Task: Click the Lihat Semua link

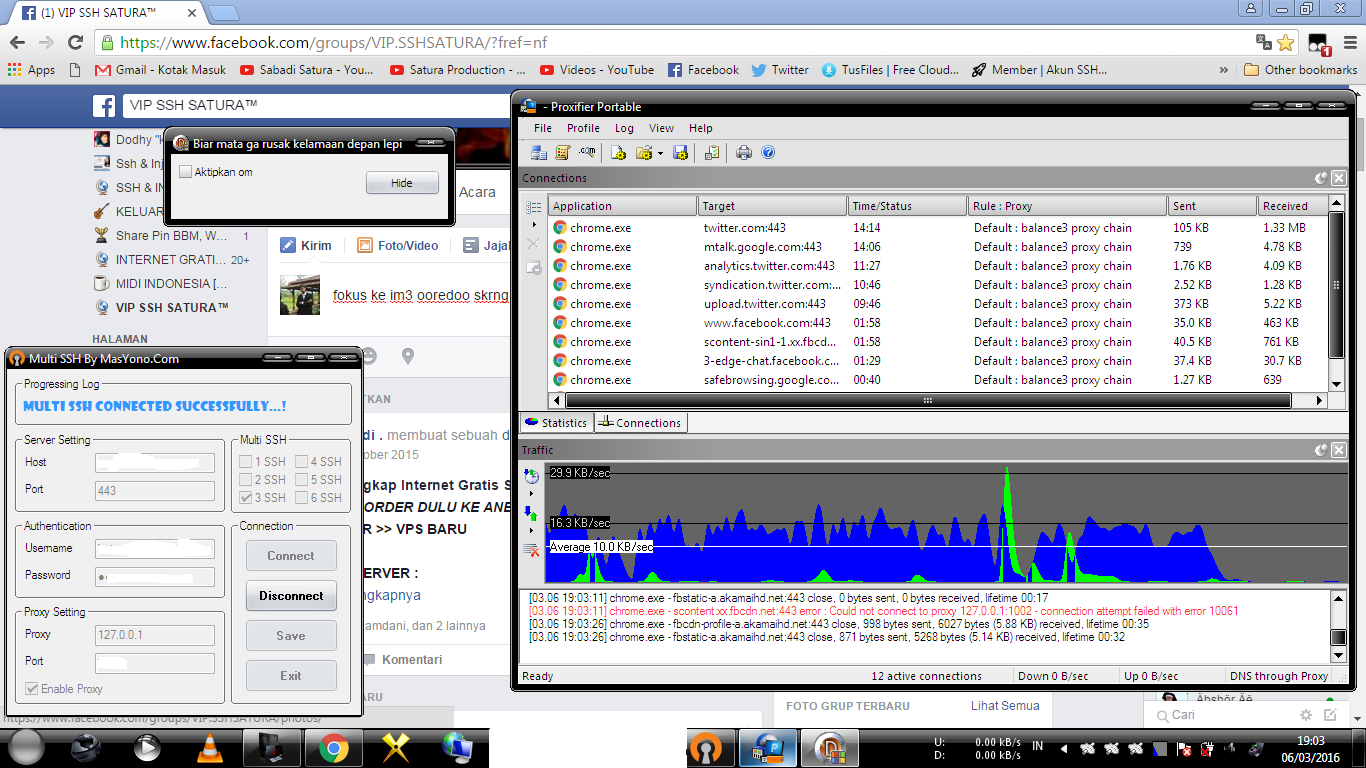Action: (1005, 705)
